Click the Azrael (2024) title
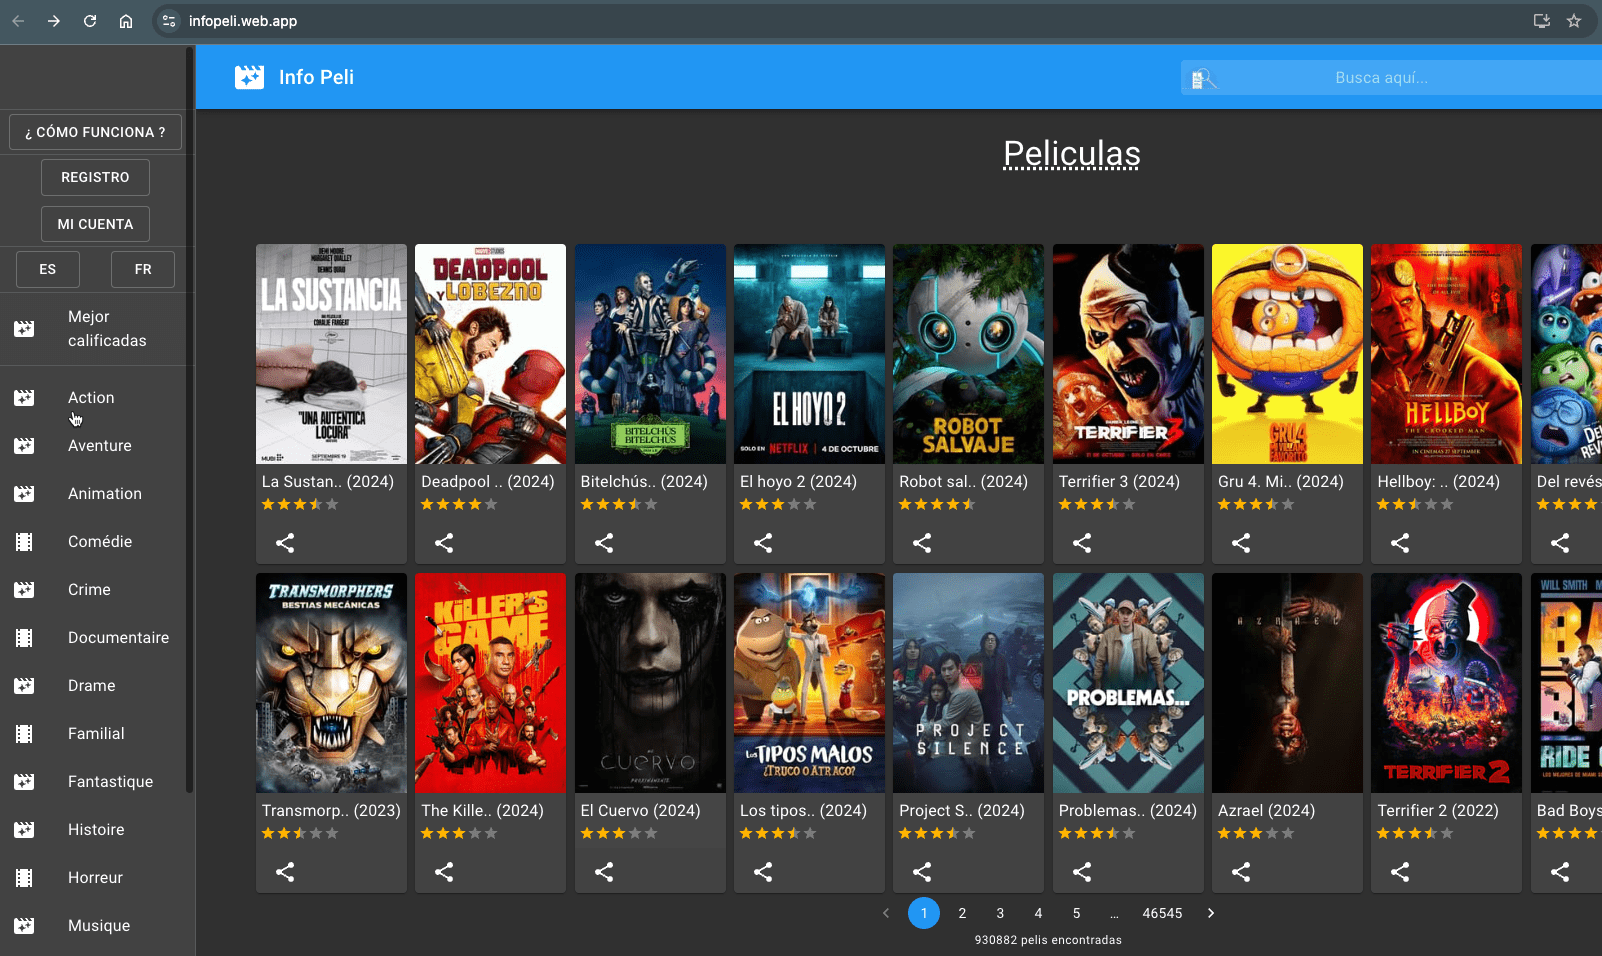The height and width of the screenshot is (956, 1602). point(1266,810)
